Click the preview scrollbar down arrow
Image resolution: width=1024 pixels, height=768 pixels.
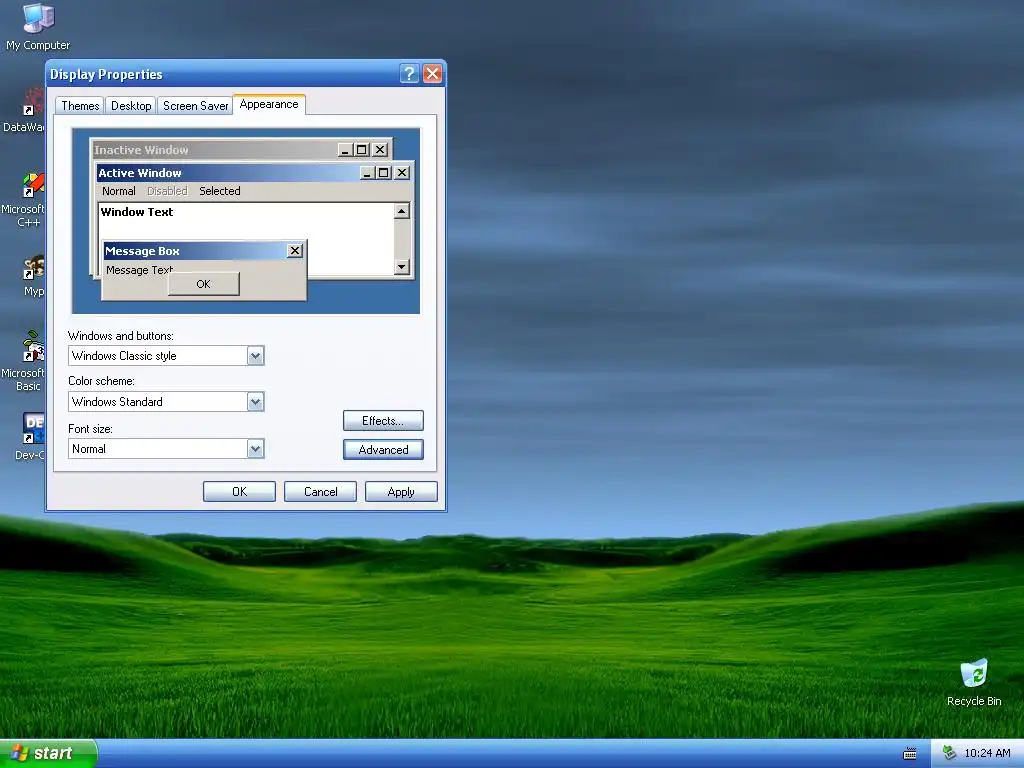pos(402,266)
